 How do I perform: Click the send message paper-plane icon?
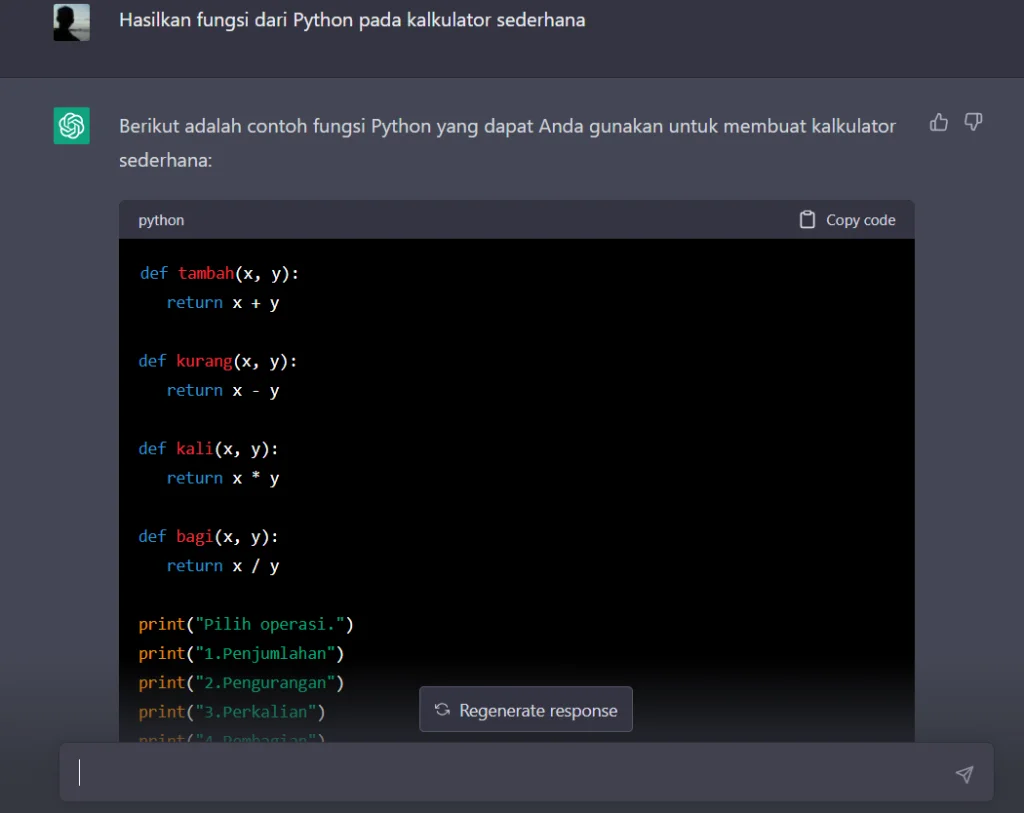pyautogui.click(x=965, y=774)
